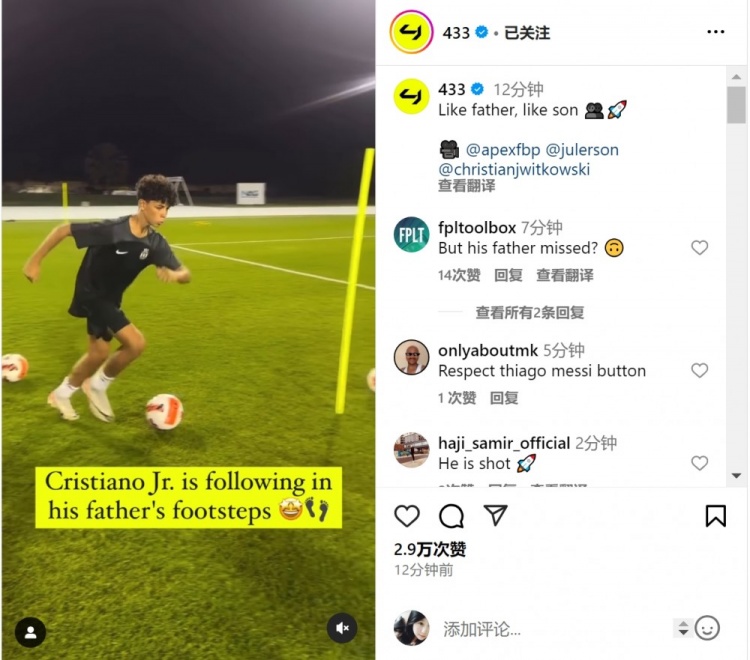Translate caption with 查看翻译
The height and width of the screenshot is (660, 750).
pyautogui.click(x=466, y=186)
